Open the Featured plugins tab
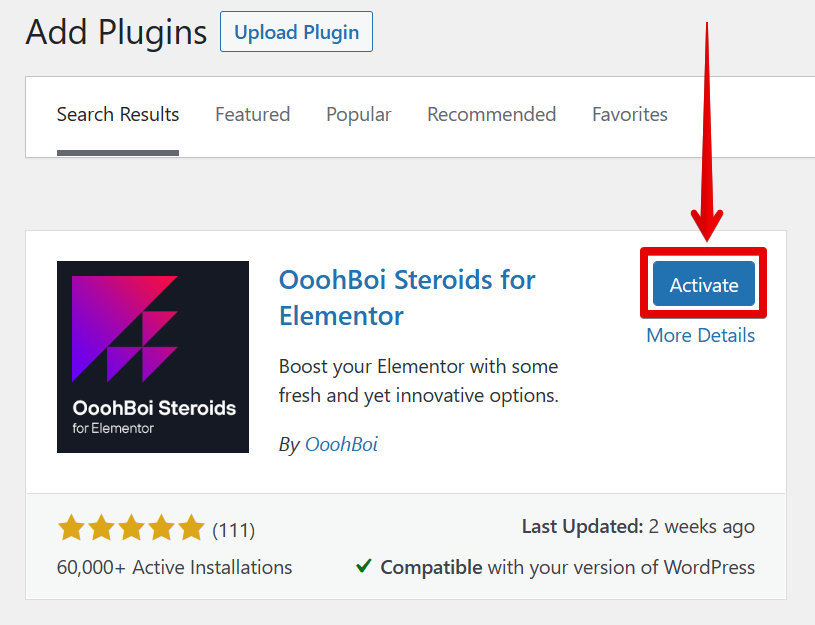815x625 pixels. (252, 115)
